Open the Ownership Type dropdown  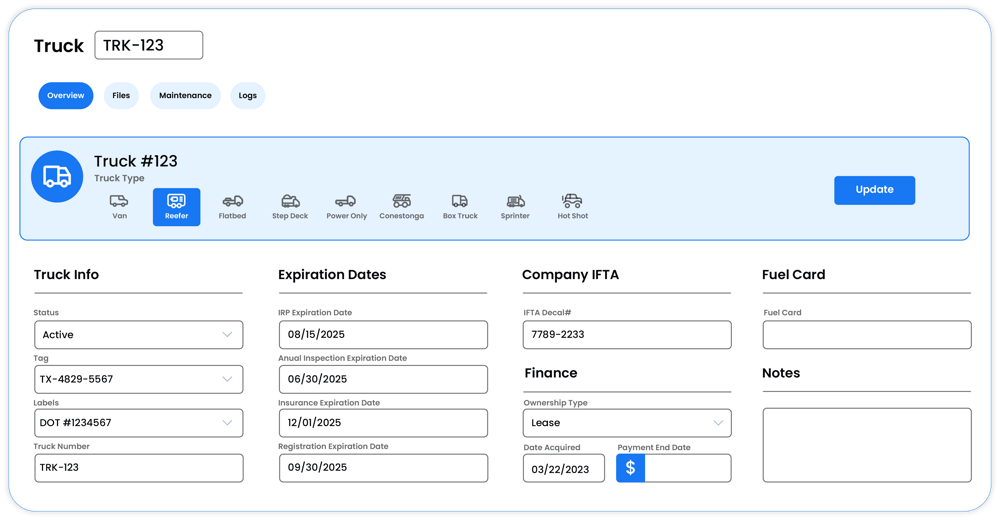coord(626,423)
